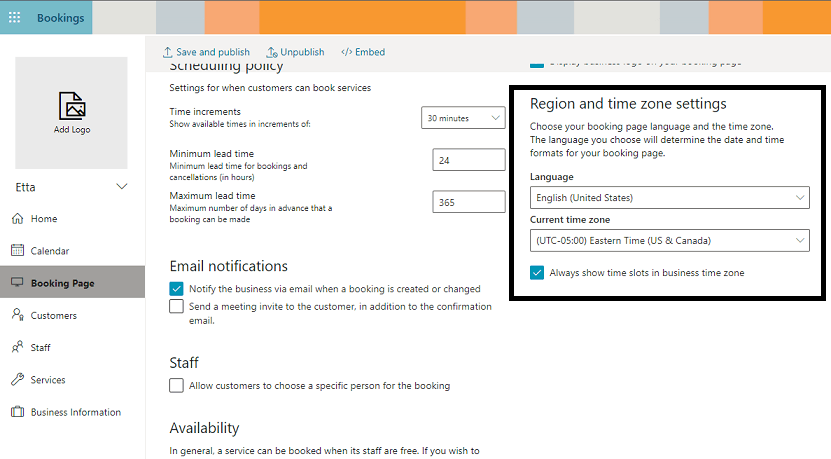Check Send a meeting invite to customer
This screenshot has width=831, height=459.
[176, 306]
